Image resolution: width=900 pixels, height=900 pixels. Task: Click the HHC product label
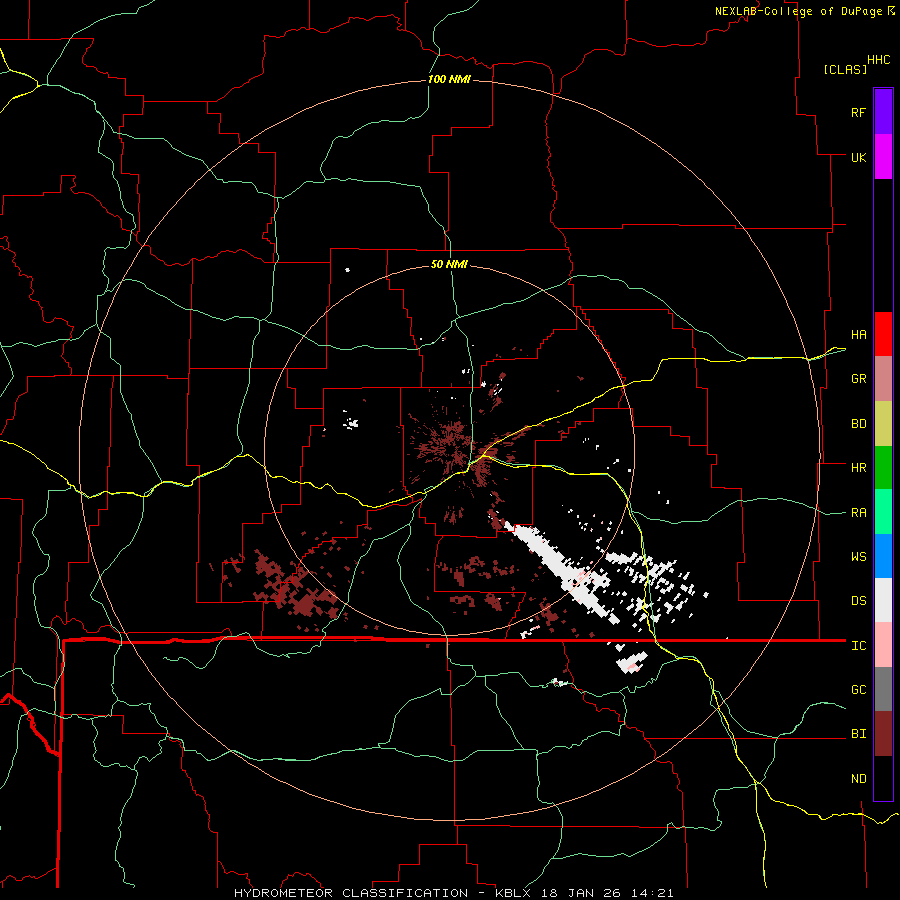pyautogui.click(x=879, y=60)
